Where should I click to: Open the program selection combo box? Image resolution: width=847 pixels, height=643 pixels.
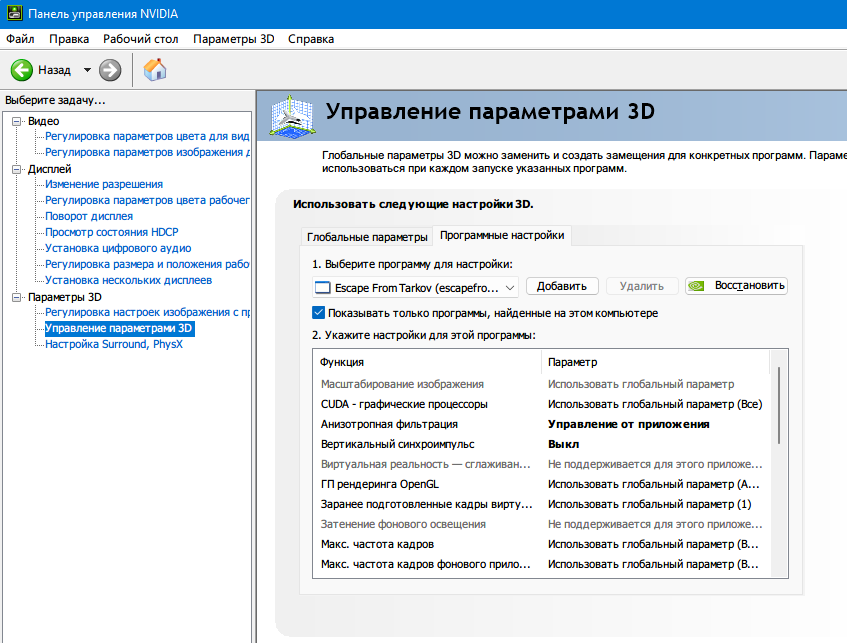pos(415,287)
